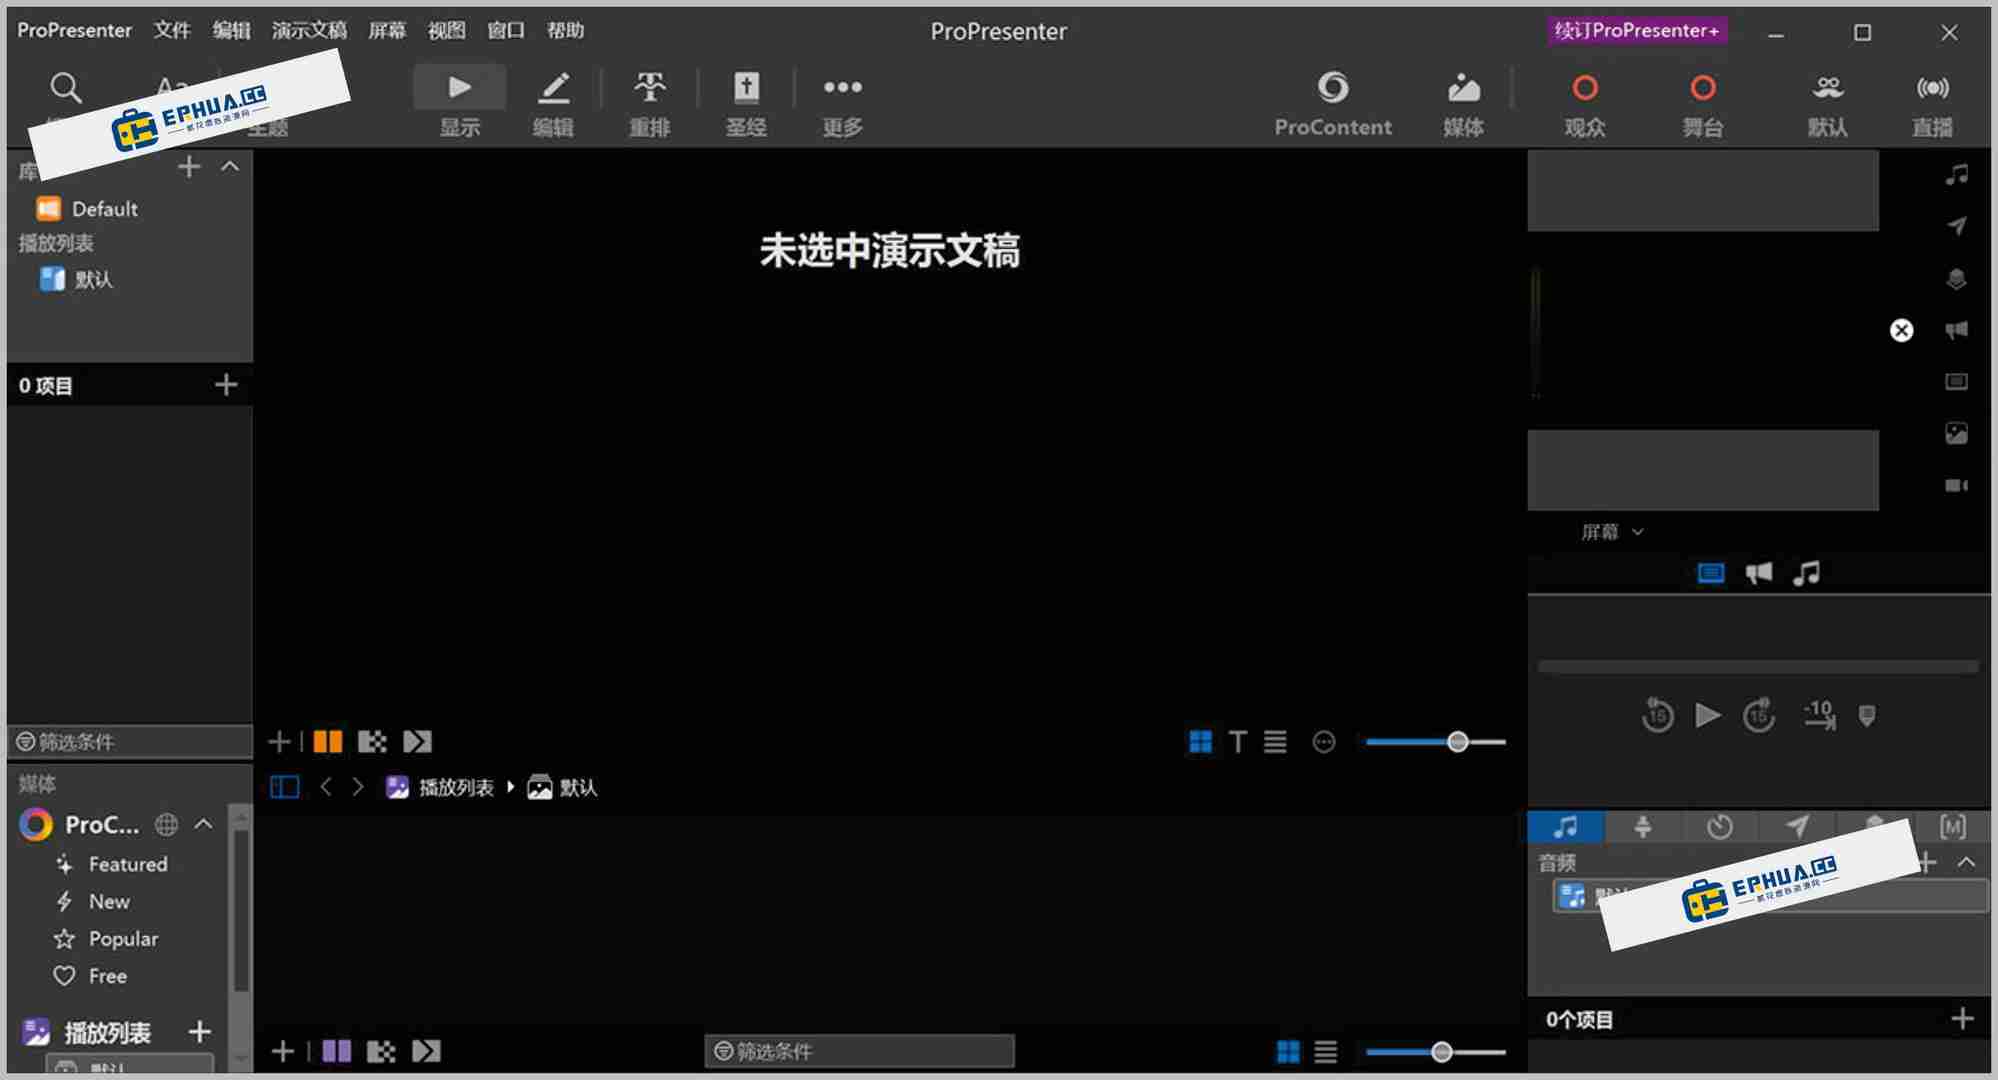1998x1080 pixels.
Task: Add an item next to 0 项目
Action: click(x=226, y=385)
